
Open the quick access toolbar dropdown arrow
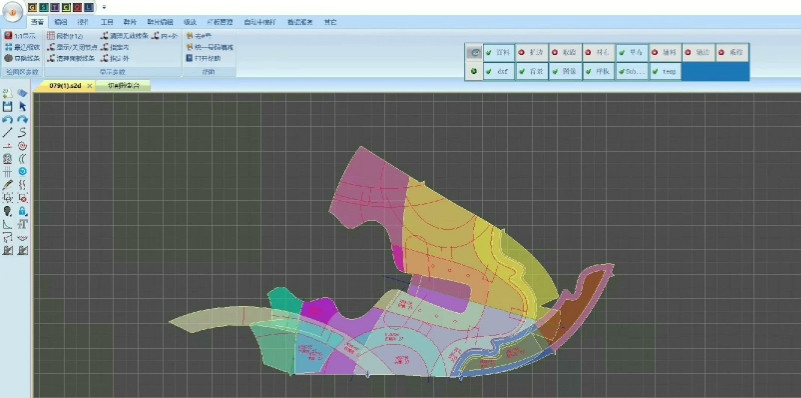pos(104,7)
